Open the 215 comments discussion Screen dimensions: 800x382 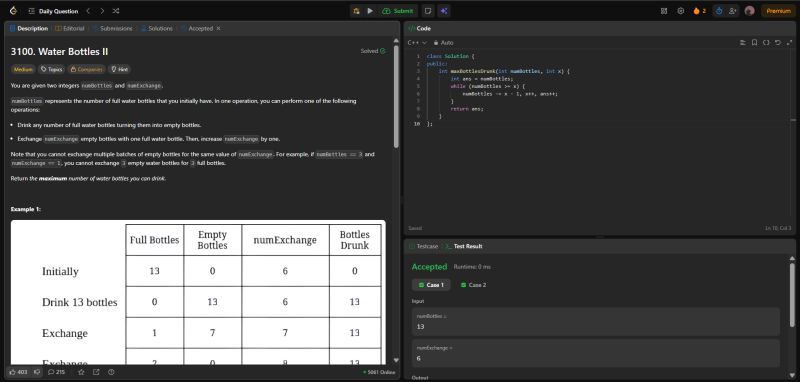click(x=57, y=372)
